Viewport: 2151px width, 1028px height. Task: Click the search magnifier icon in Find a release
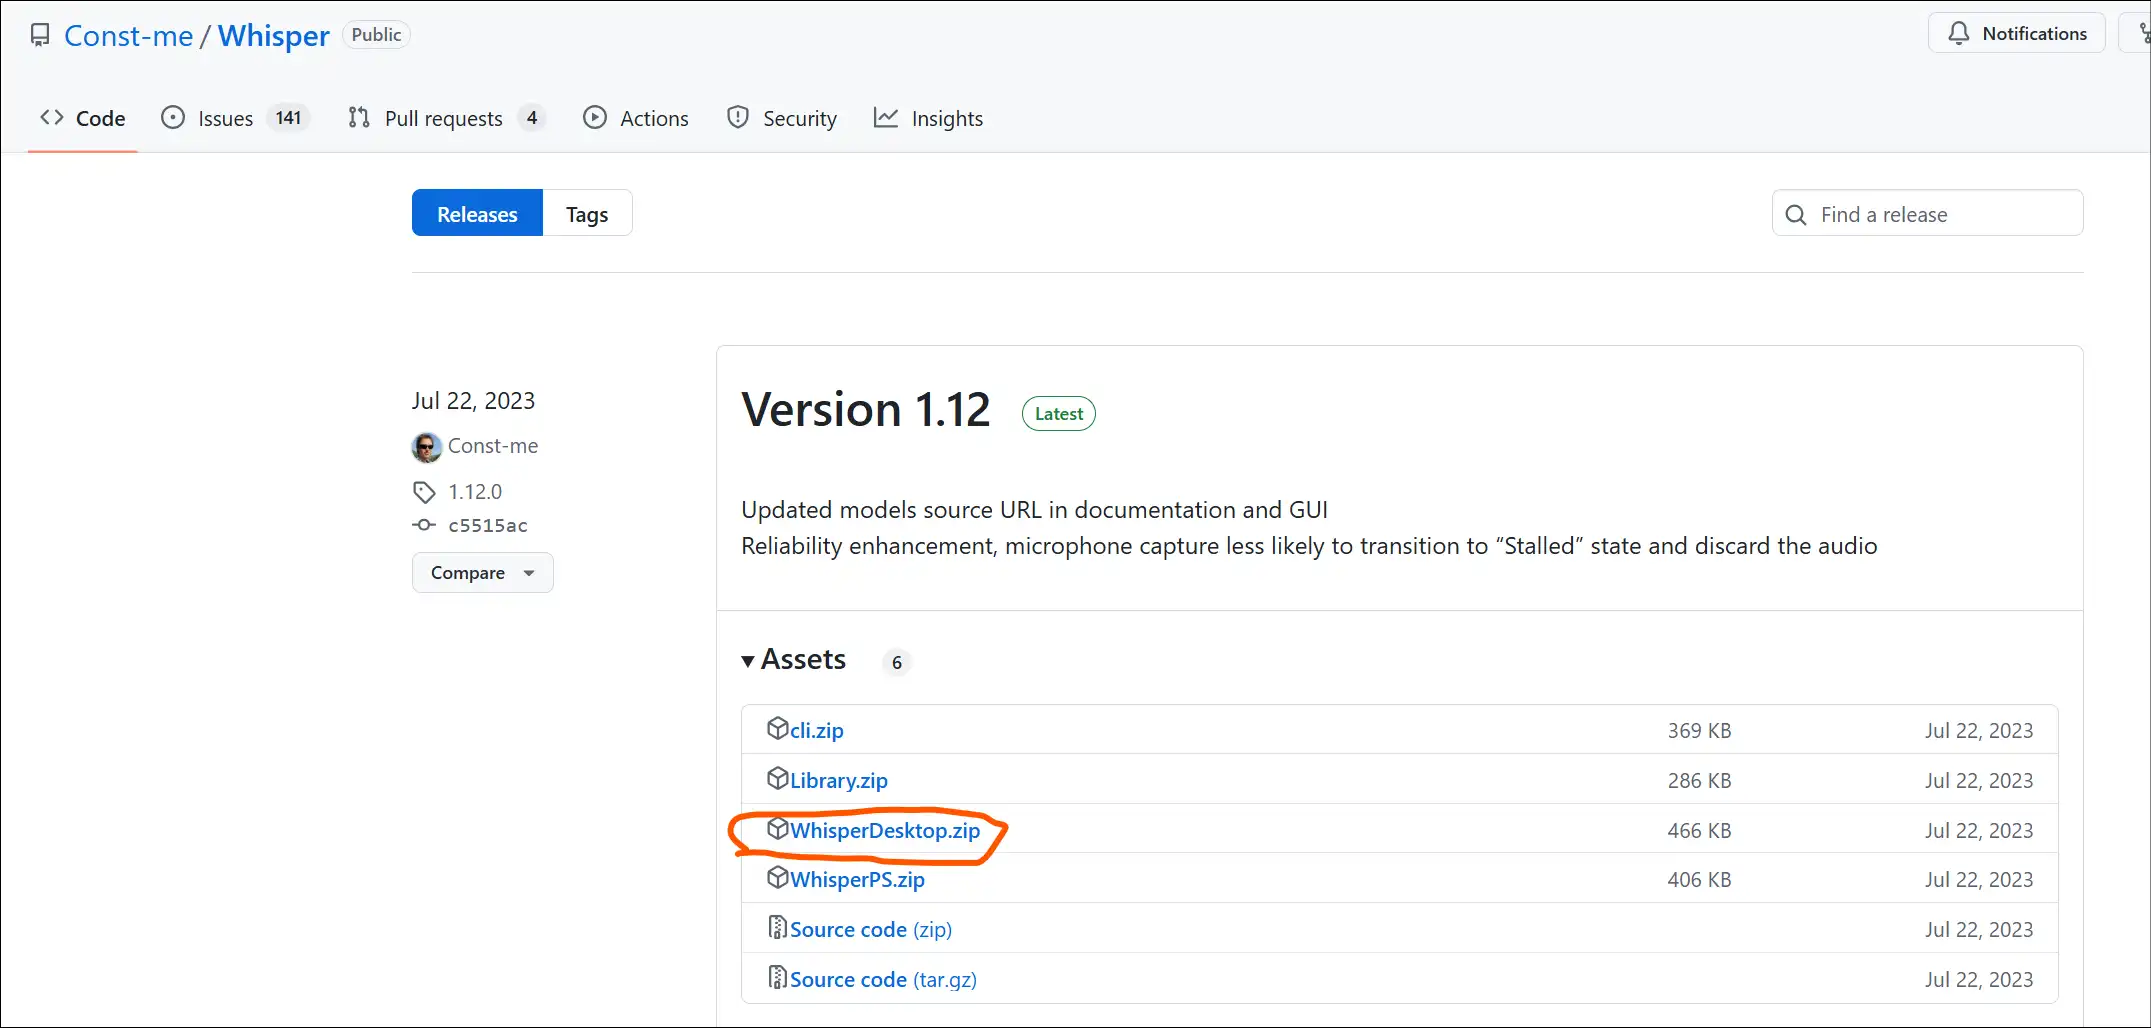tap(1796, 215)
